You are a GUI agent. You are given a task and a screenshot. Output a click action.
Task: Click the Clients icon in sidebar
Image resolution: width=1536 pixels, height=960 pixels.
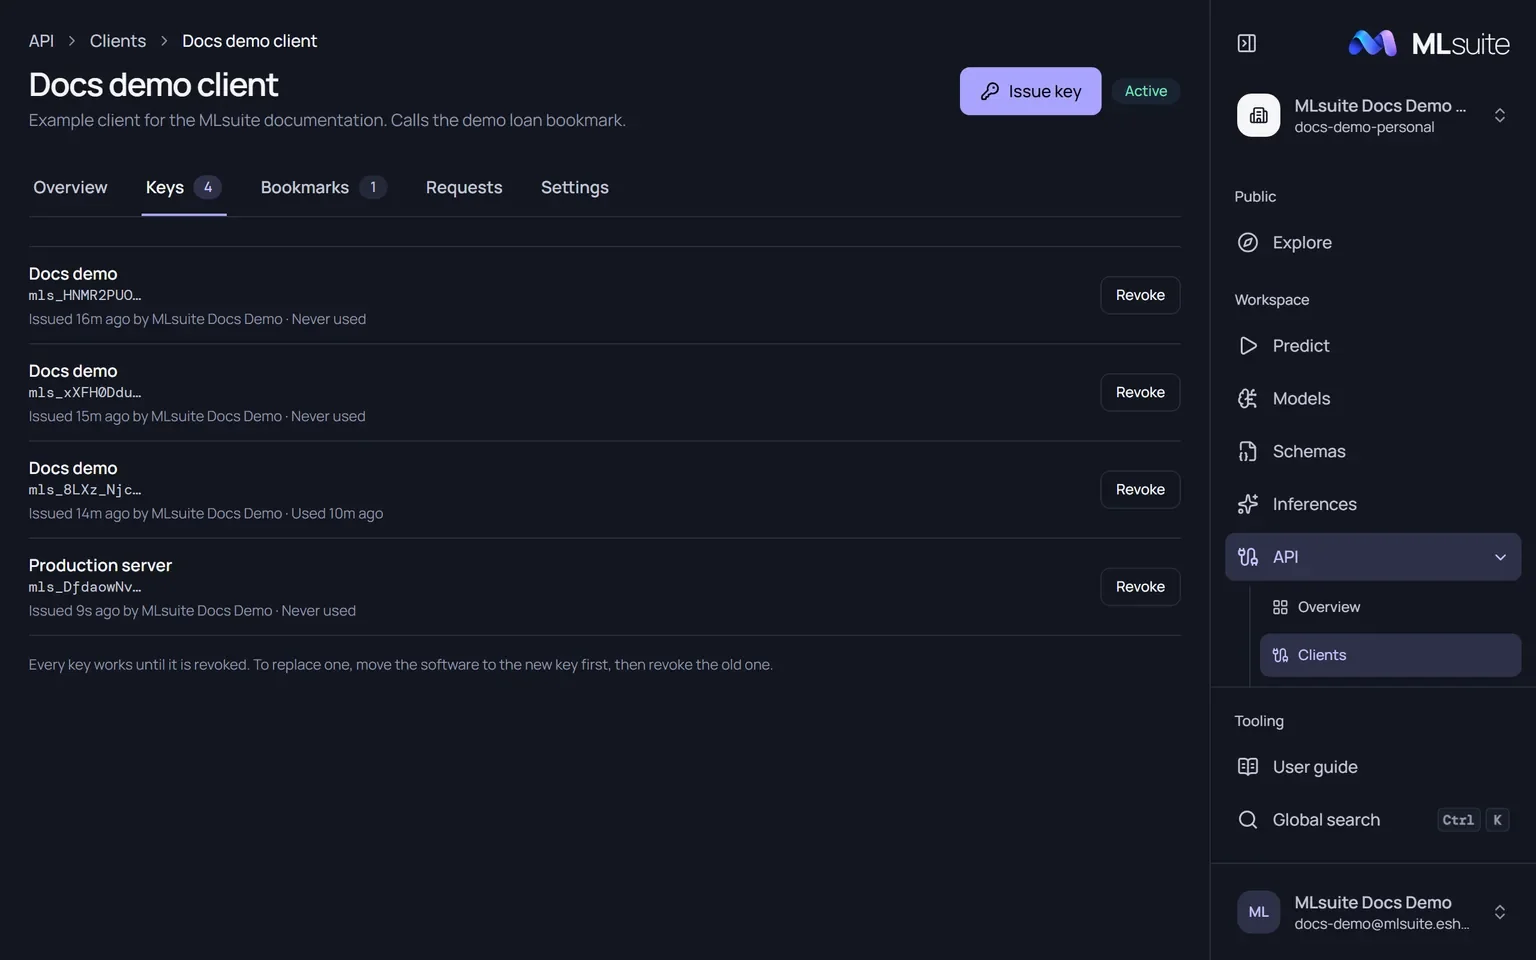[x=1280, y=655]
